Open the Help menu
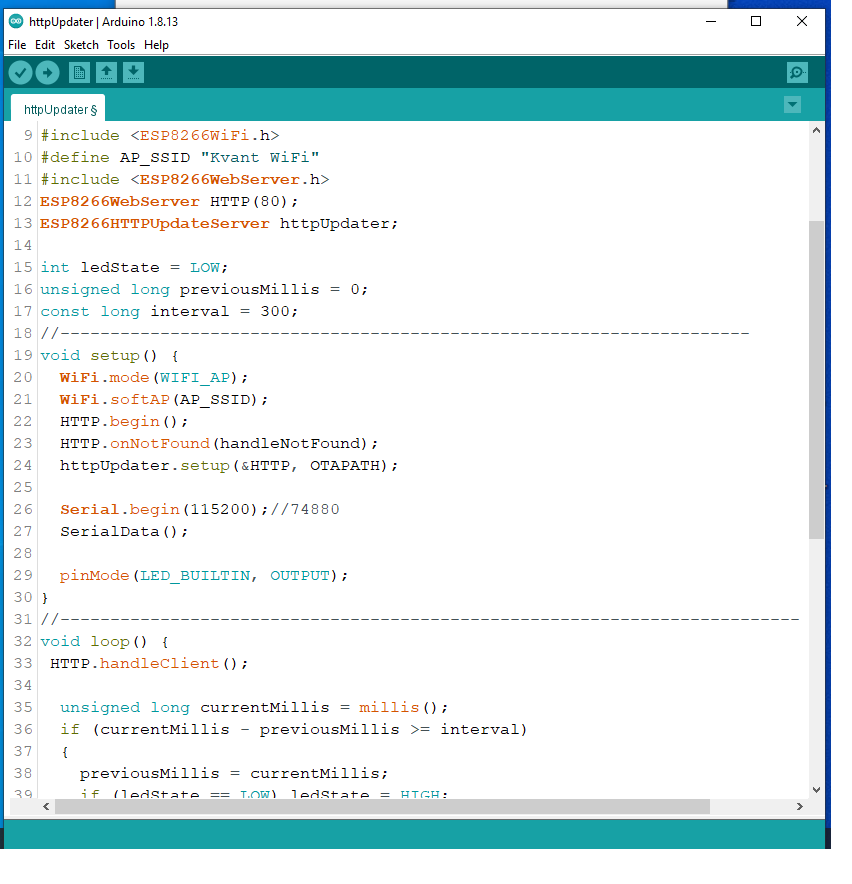The image size is (852, 884). point(156,45)
